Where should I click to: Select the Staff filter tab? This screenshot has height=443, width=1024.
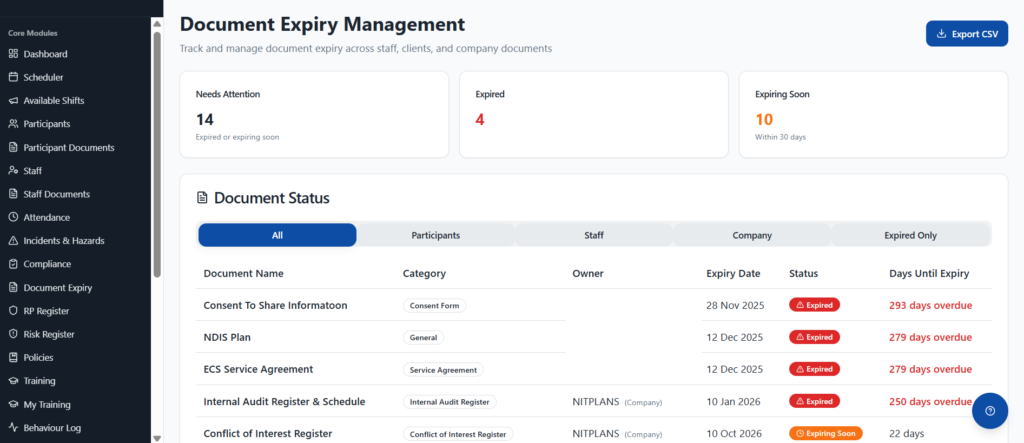pos(594,235)
